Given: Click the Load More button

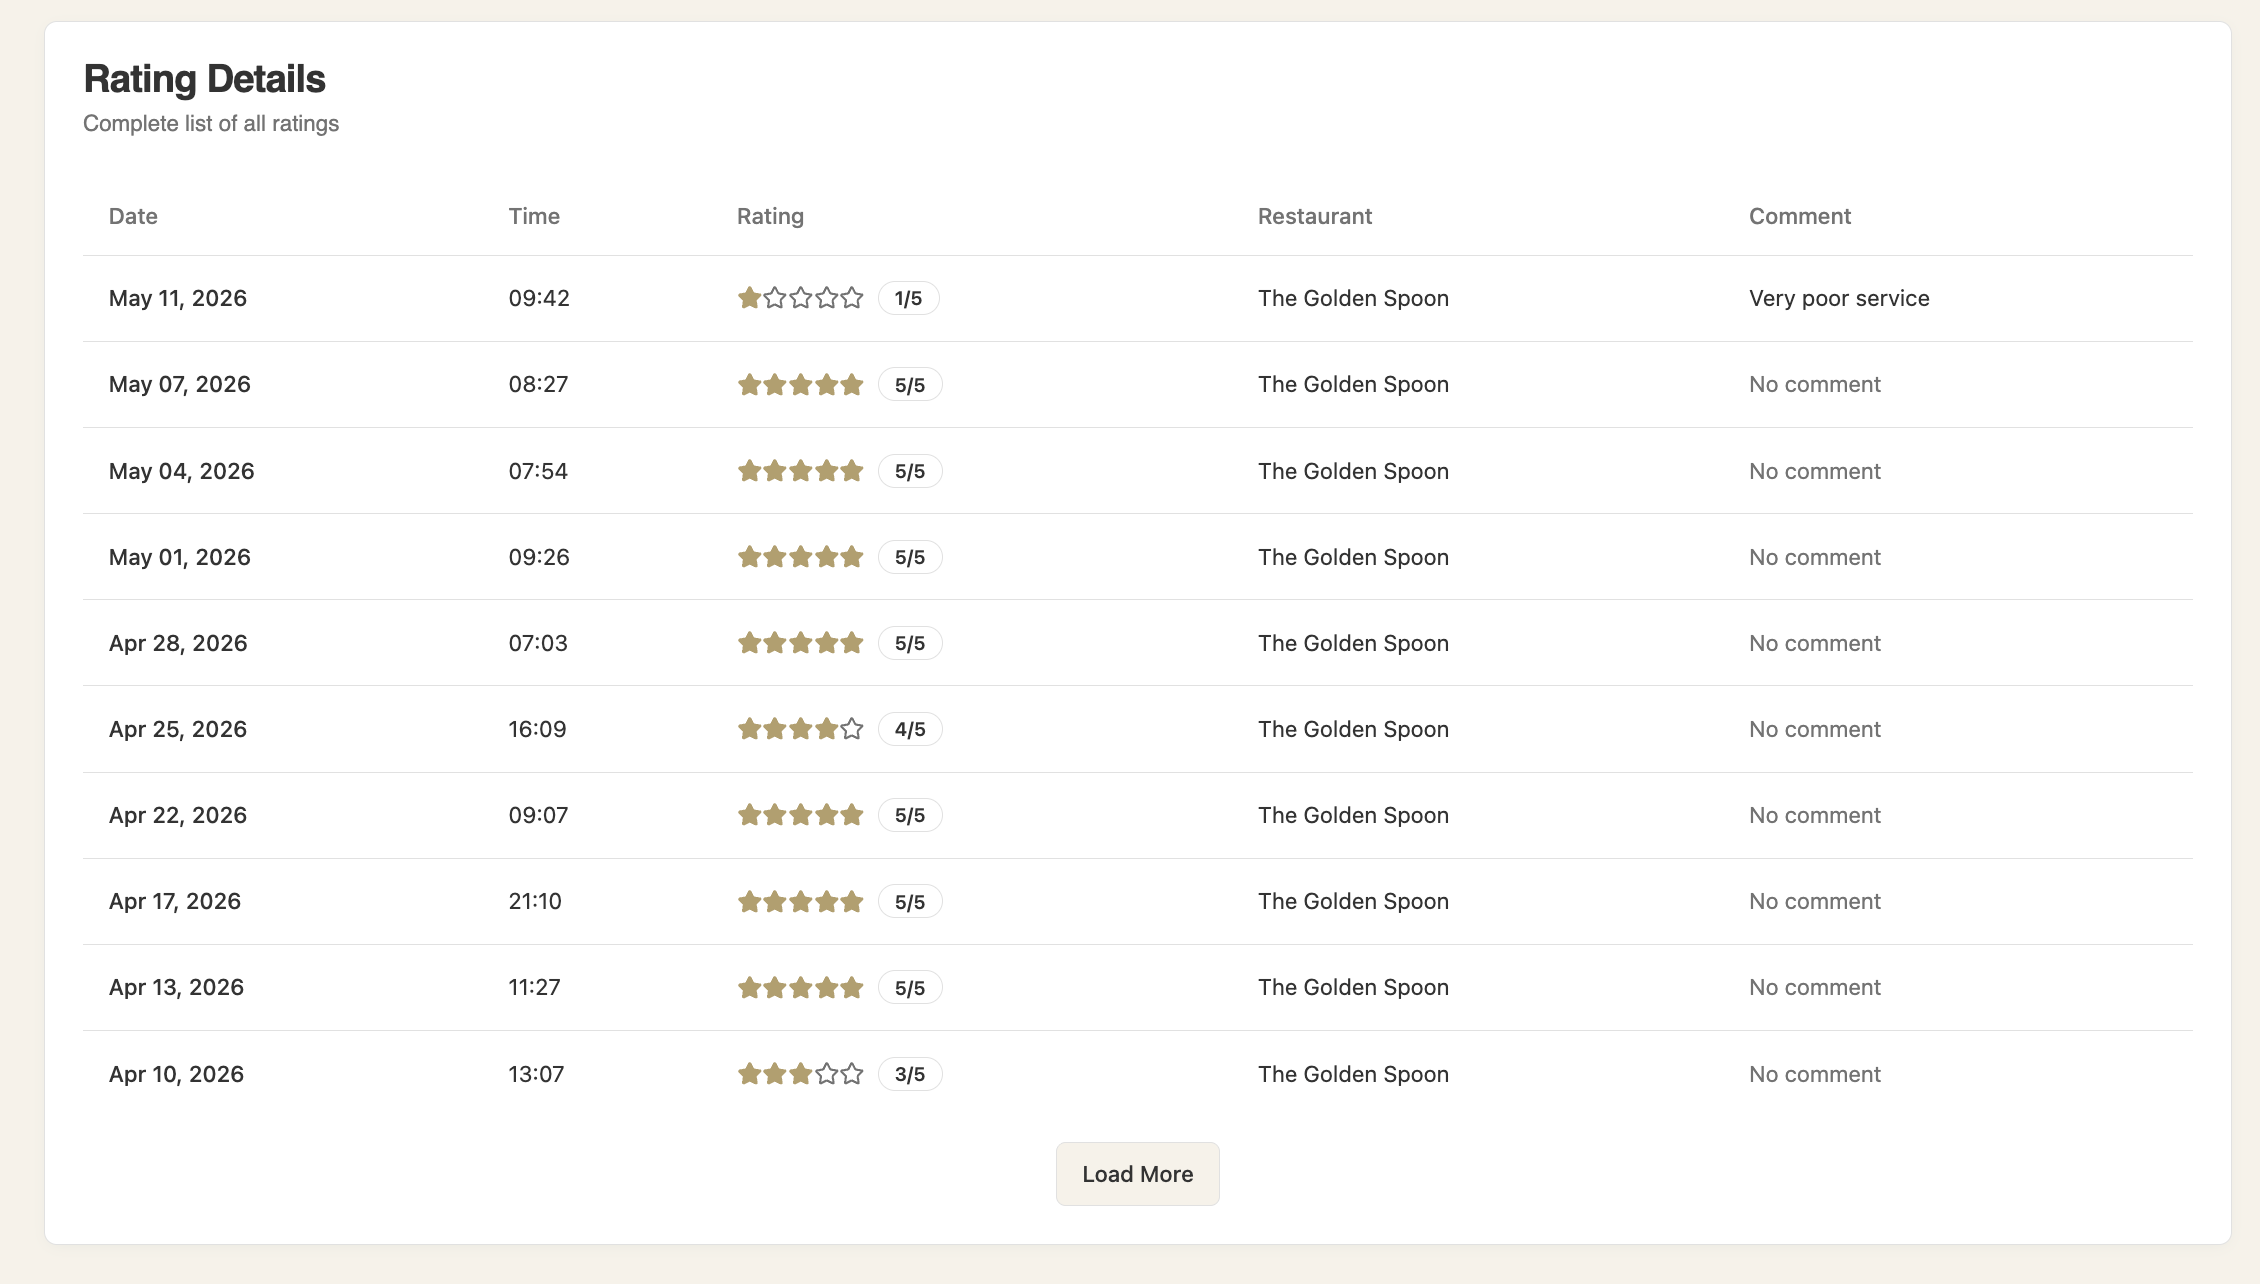Looking at the screenshot, I should click(1137, 1174).
